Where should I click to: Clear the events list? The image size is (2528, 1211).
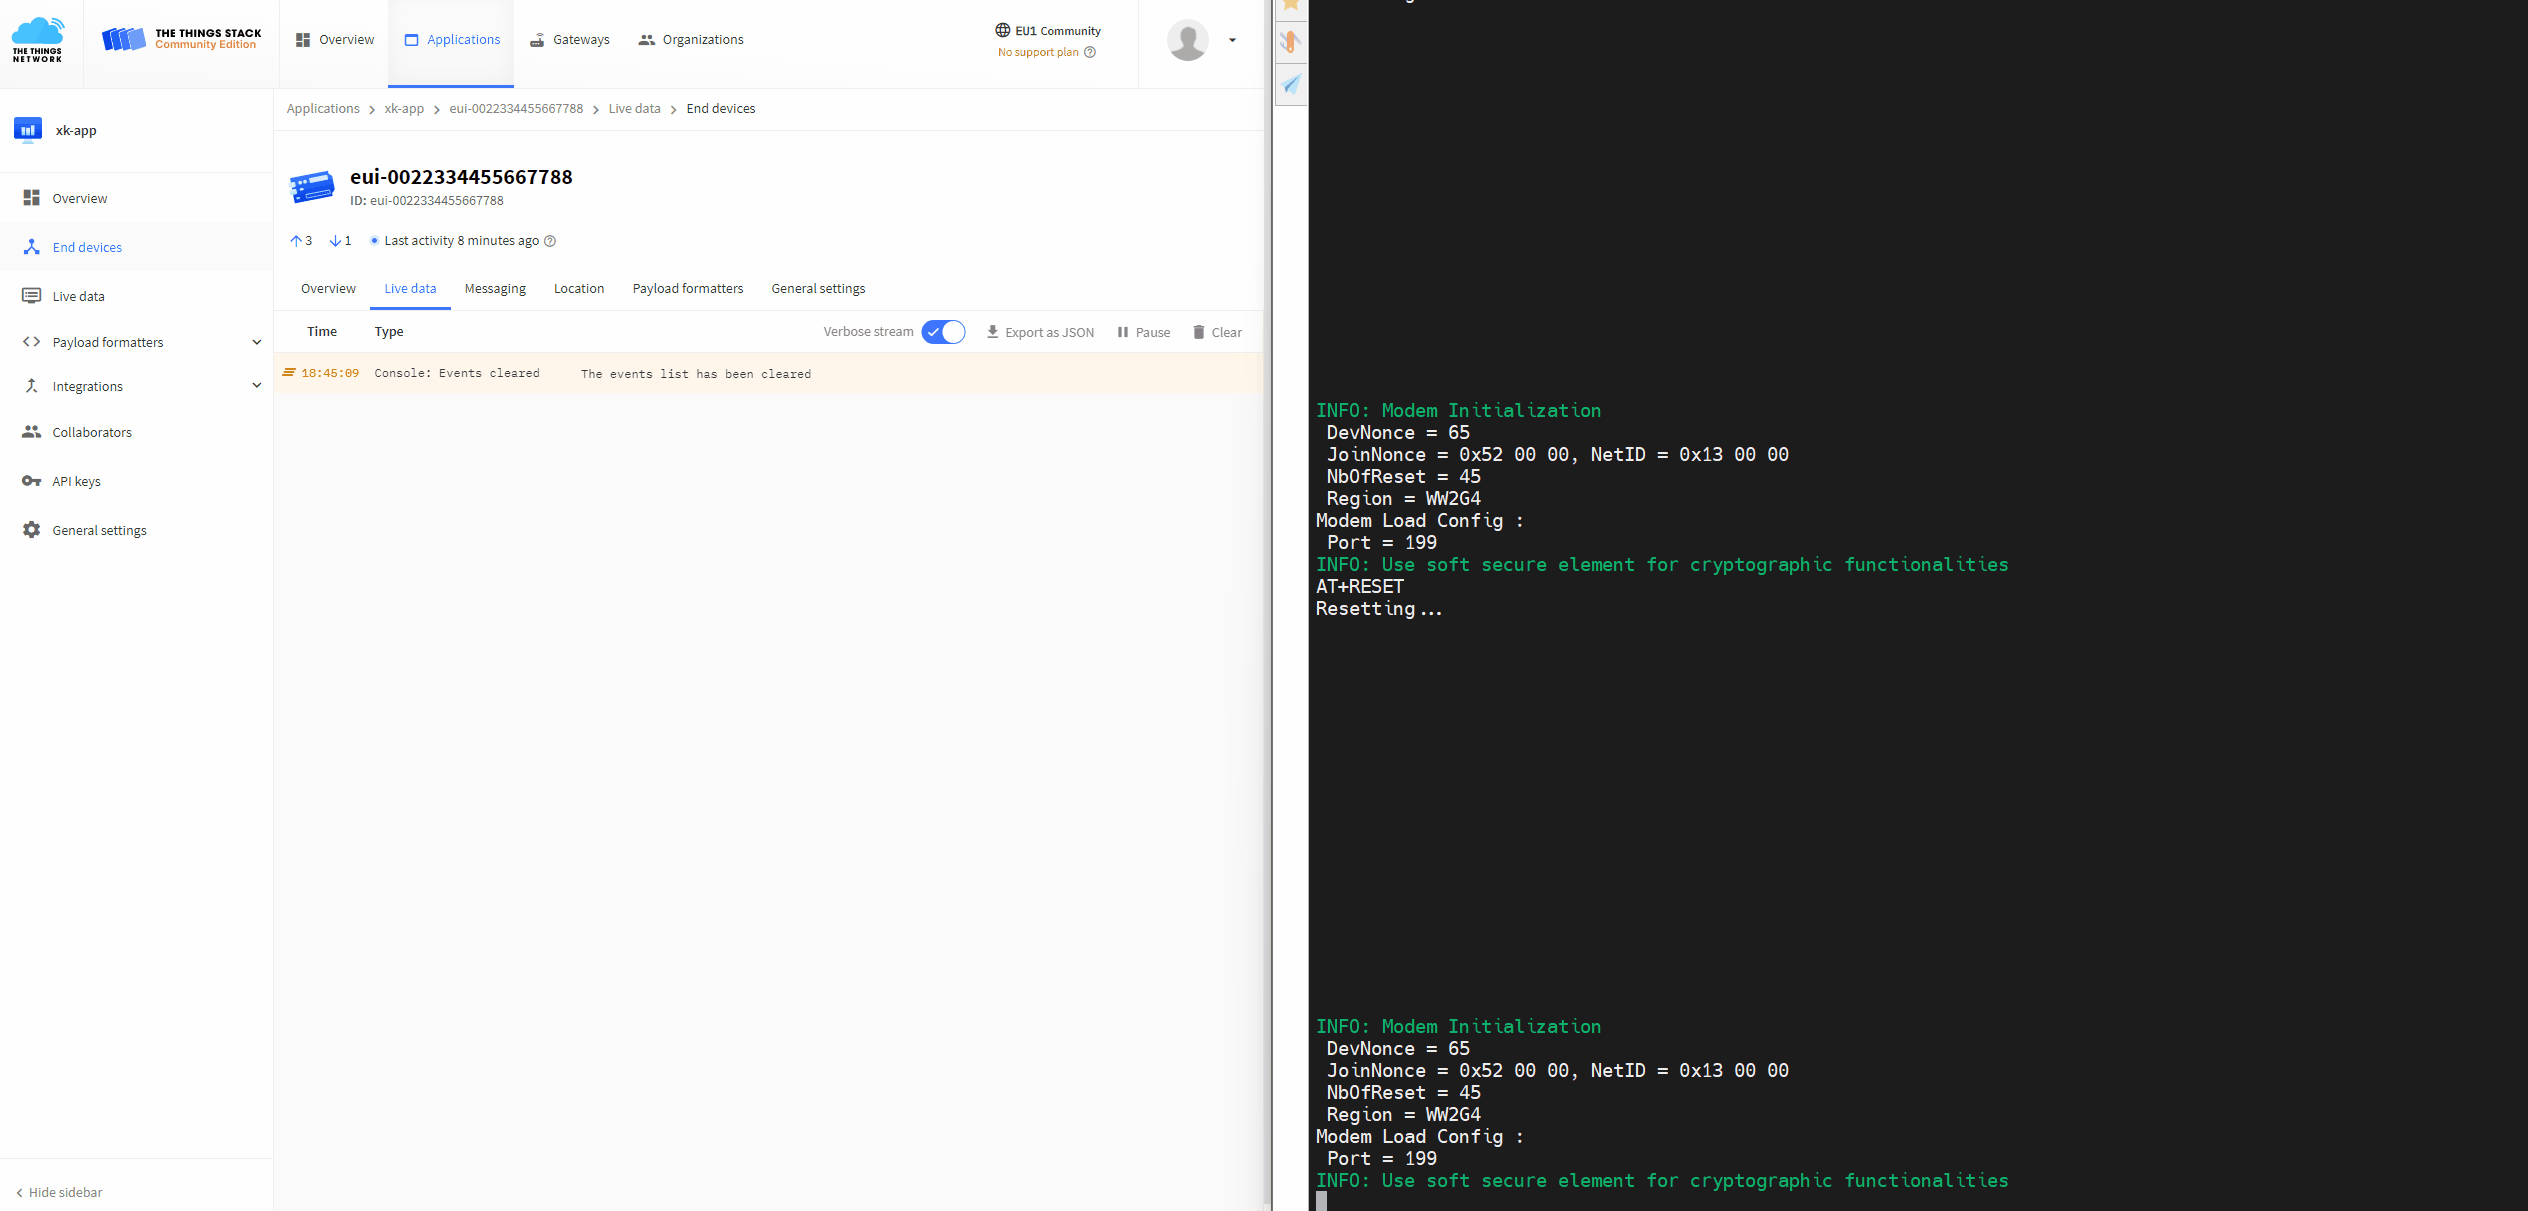[x=1217, y=332]
